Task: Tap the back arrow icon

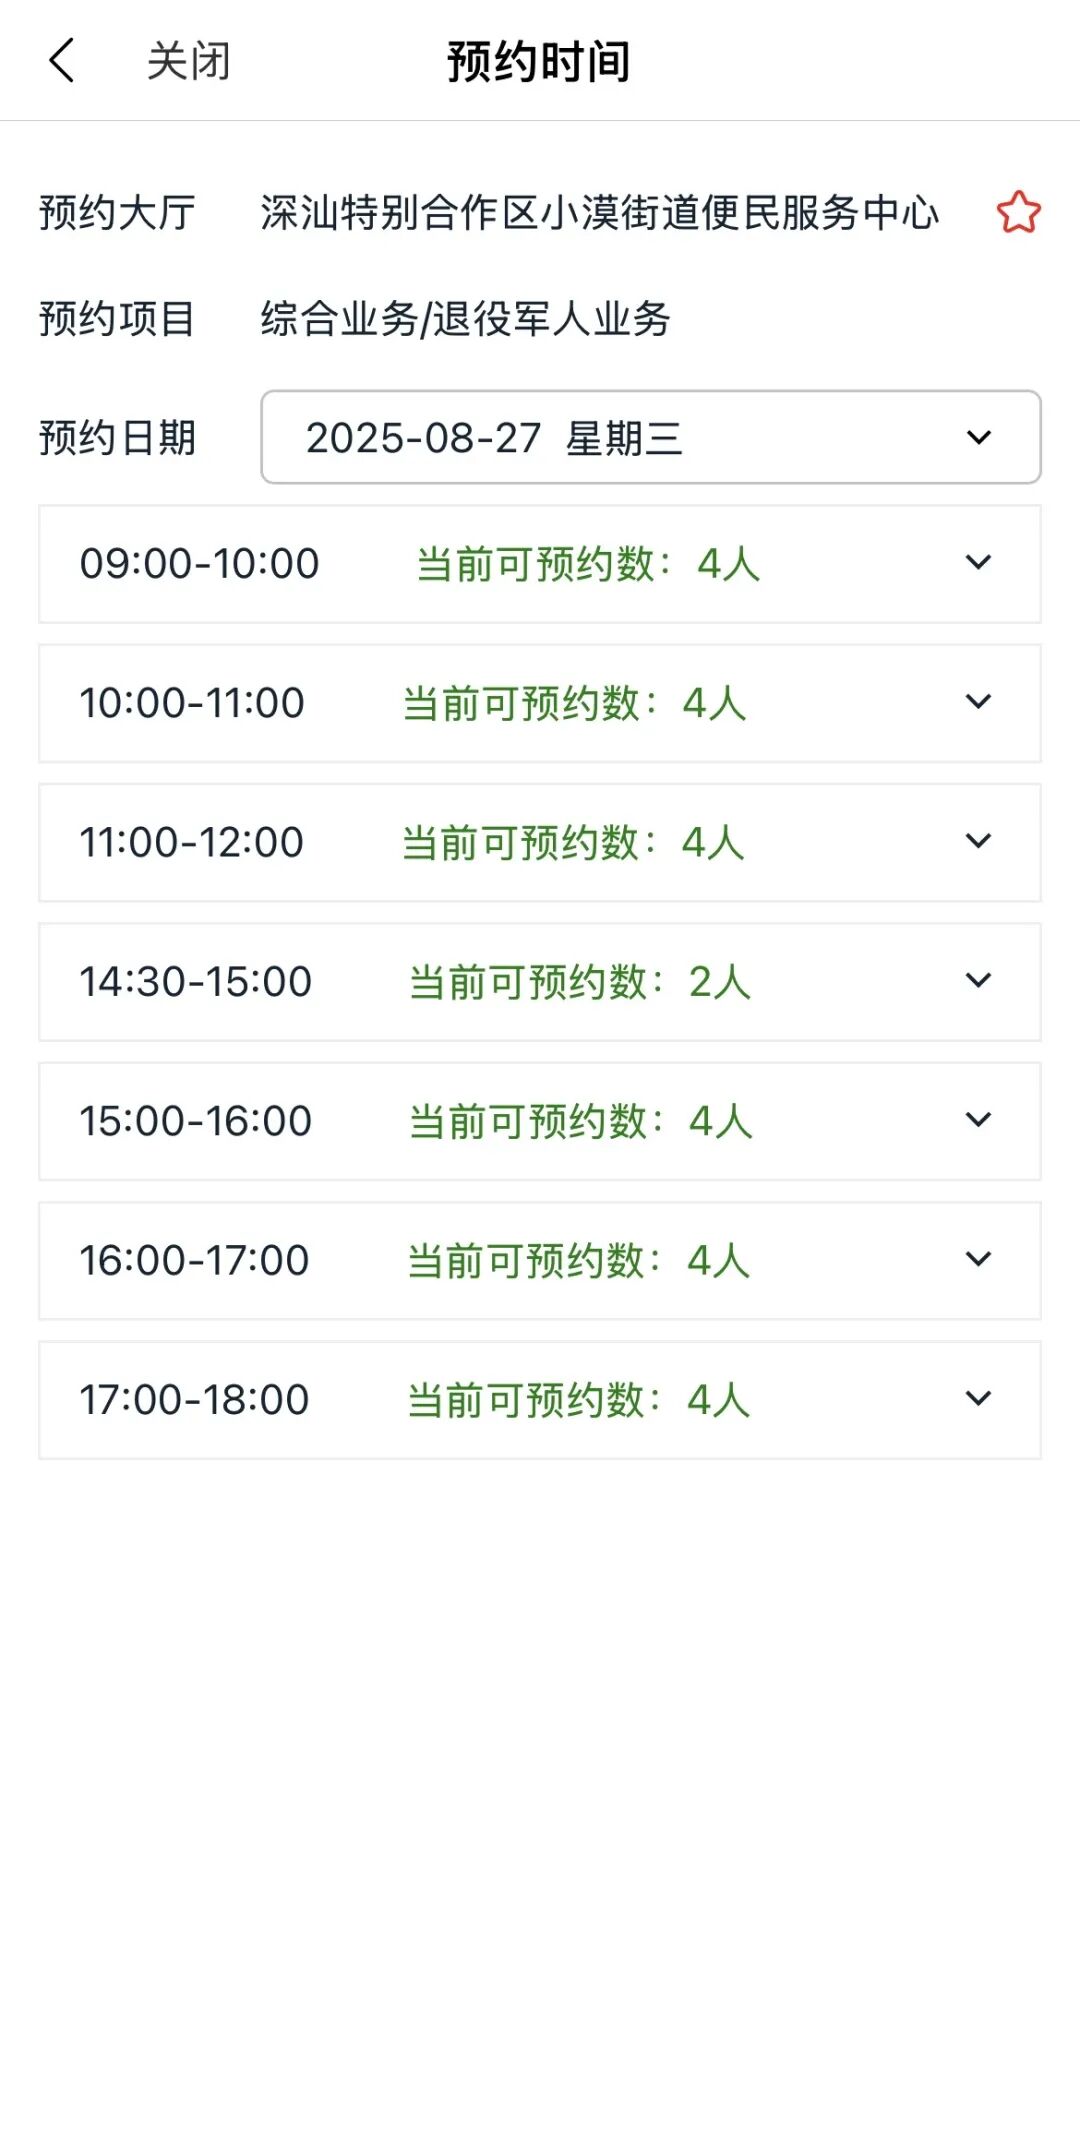Action: (62, 61)
